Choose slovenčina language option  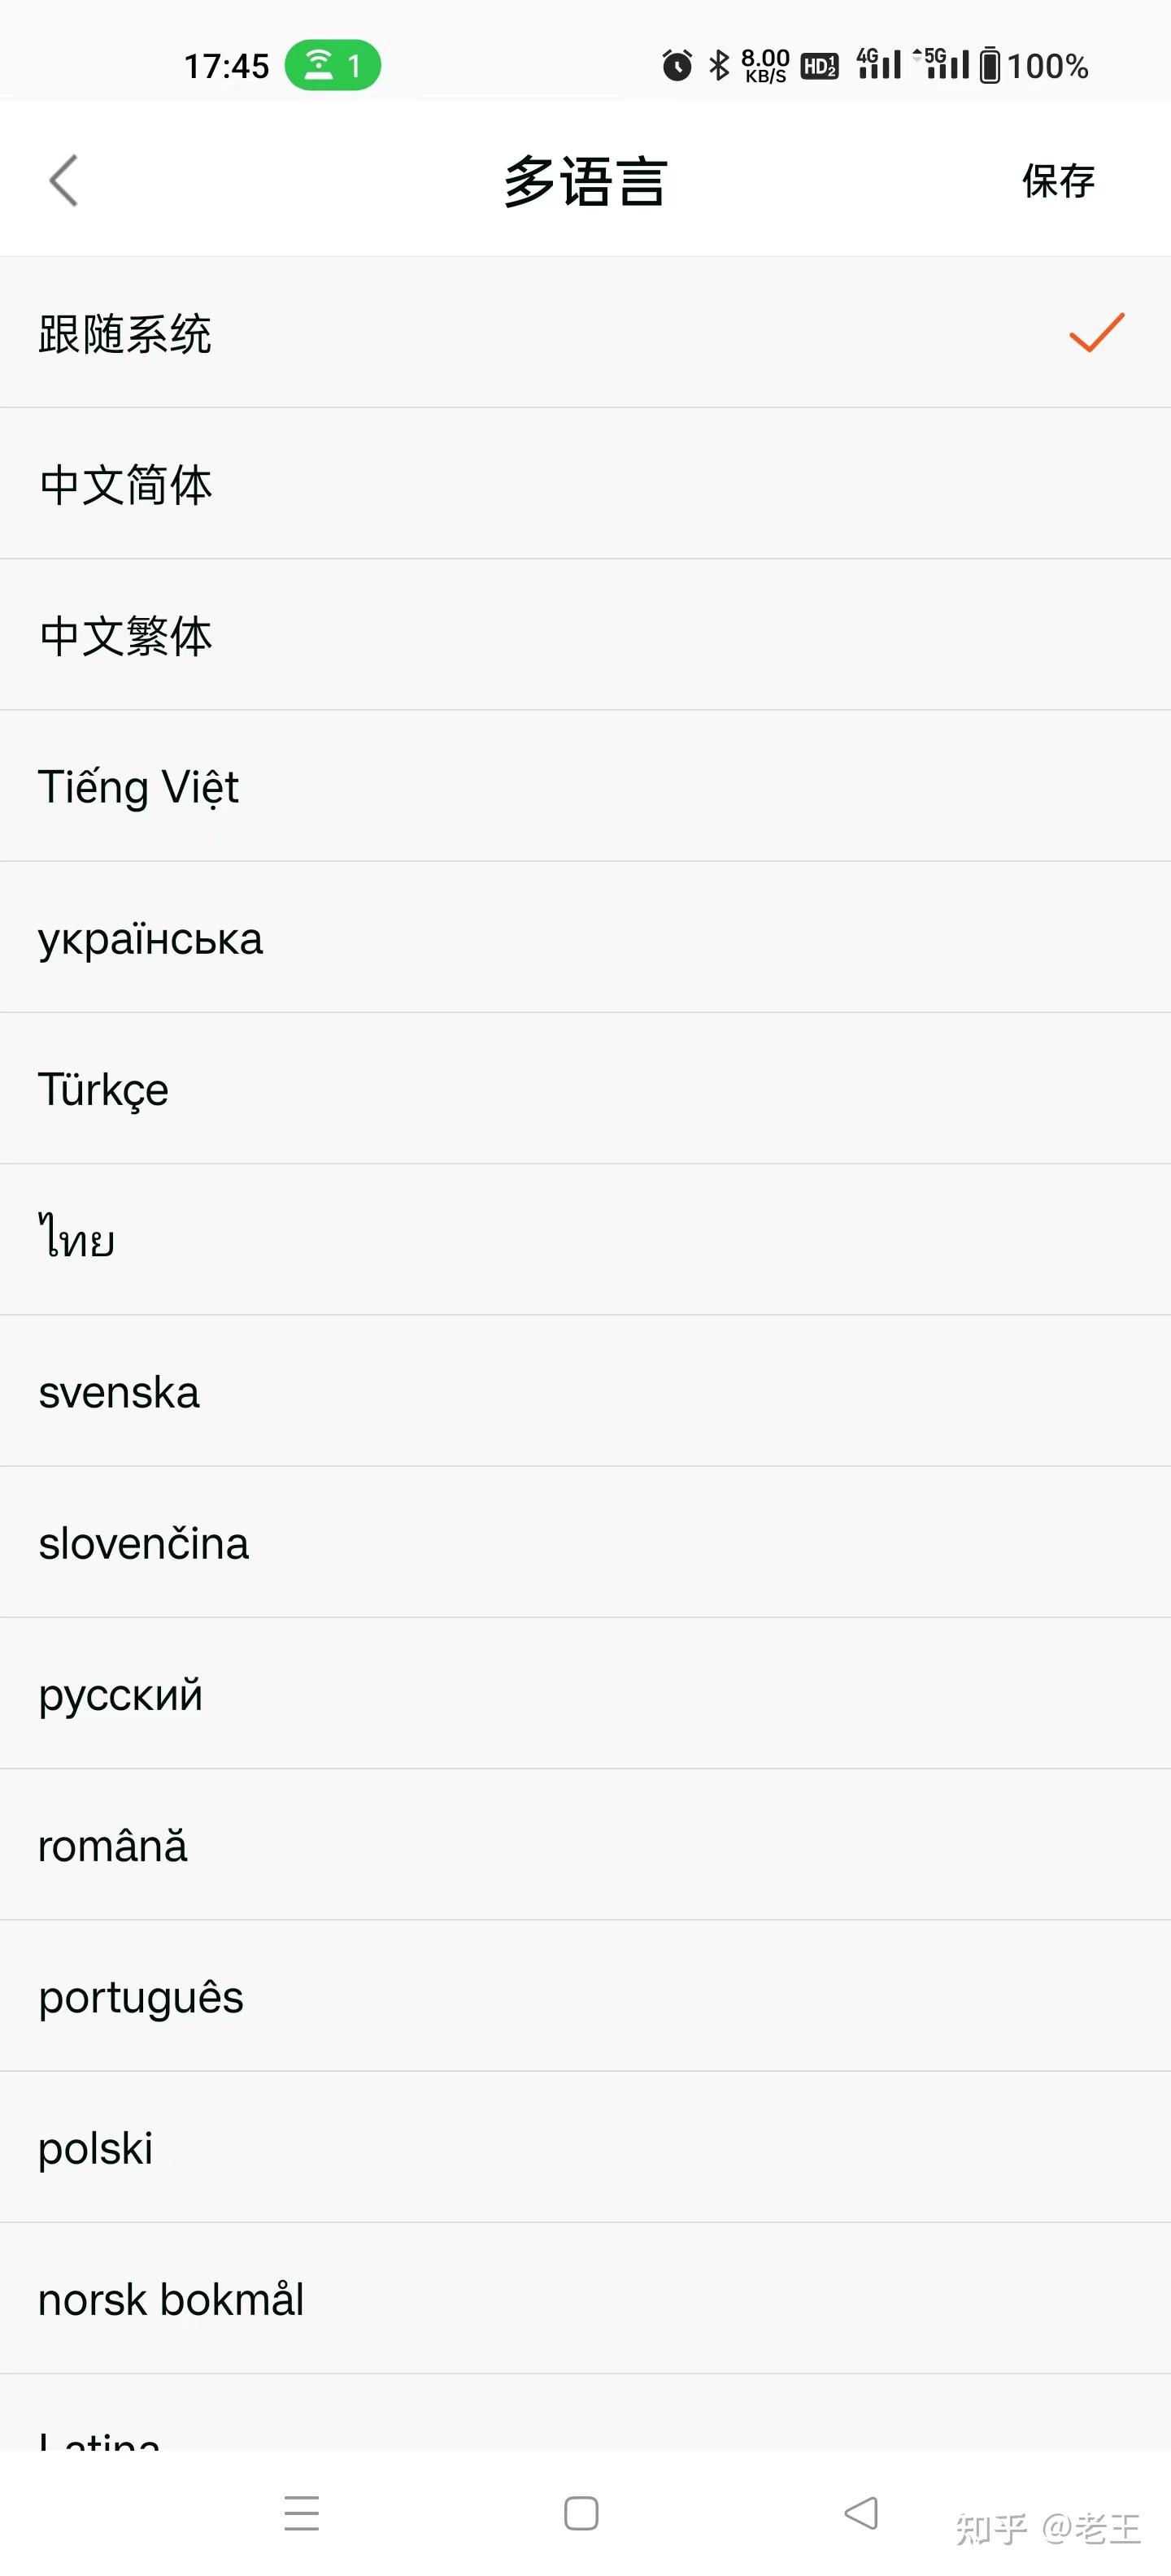pos(144,1543)
